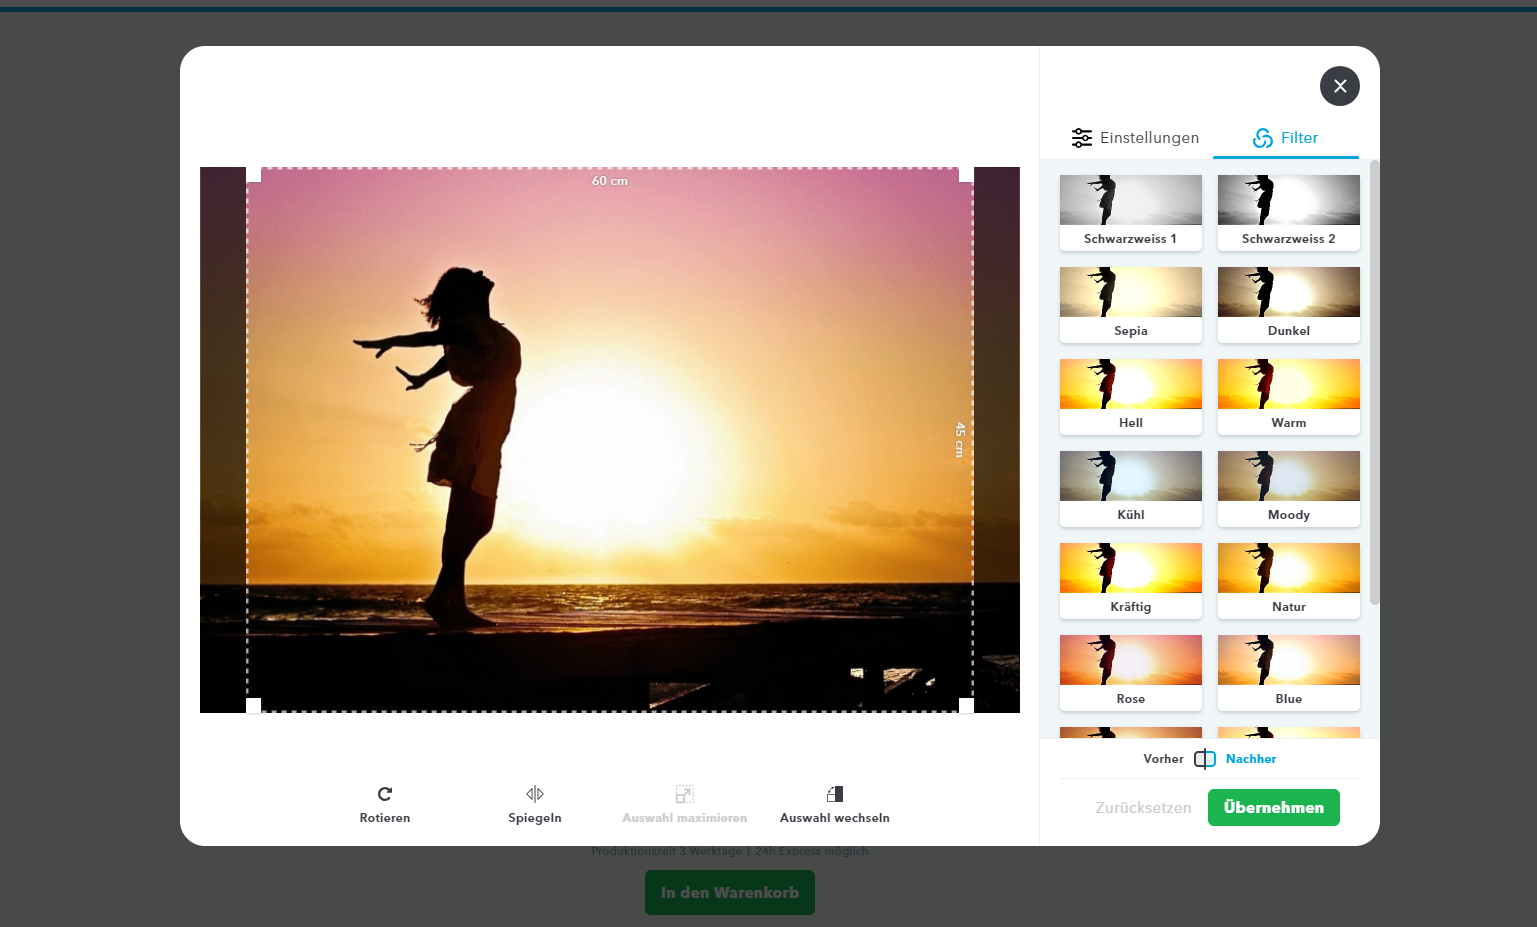Click the Auswahl maximieren icon

[x=685, y=794]
